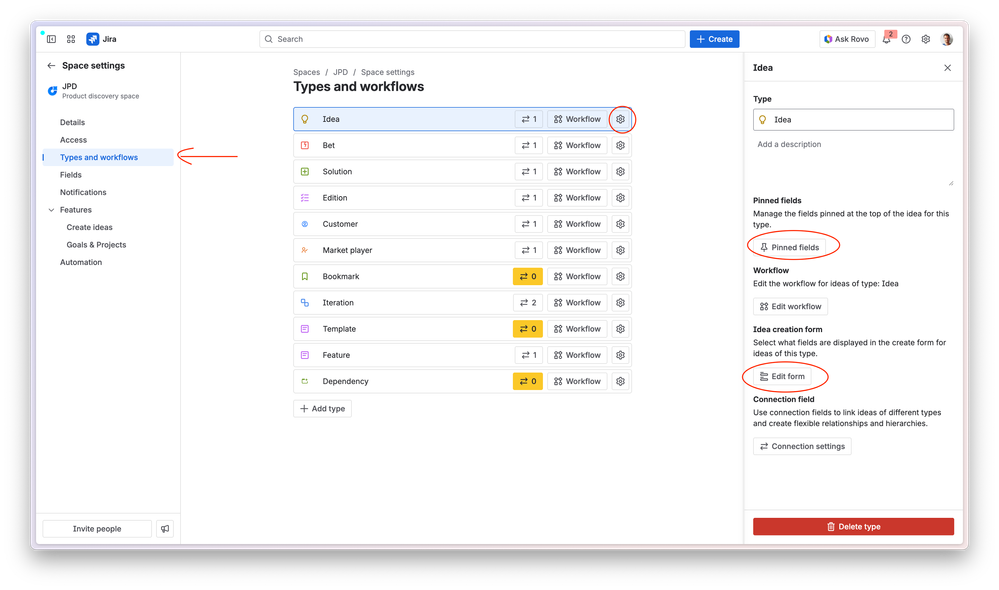
Task: Open settings gear for Feature type
Action: pyautogui.click(x=621, y=355)
